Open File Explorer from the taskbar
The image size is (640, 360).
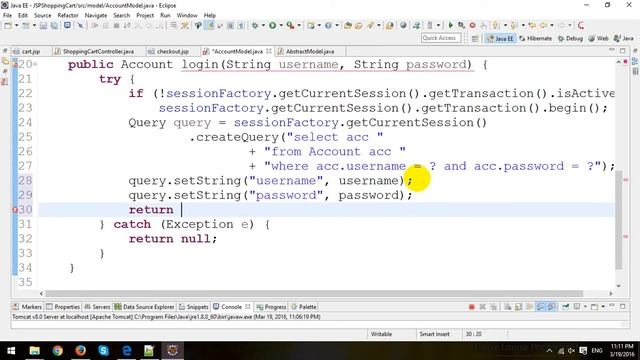pos(35,350)
